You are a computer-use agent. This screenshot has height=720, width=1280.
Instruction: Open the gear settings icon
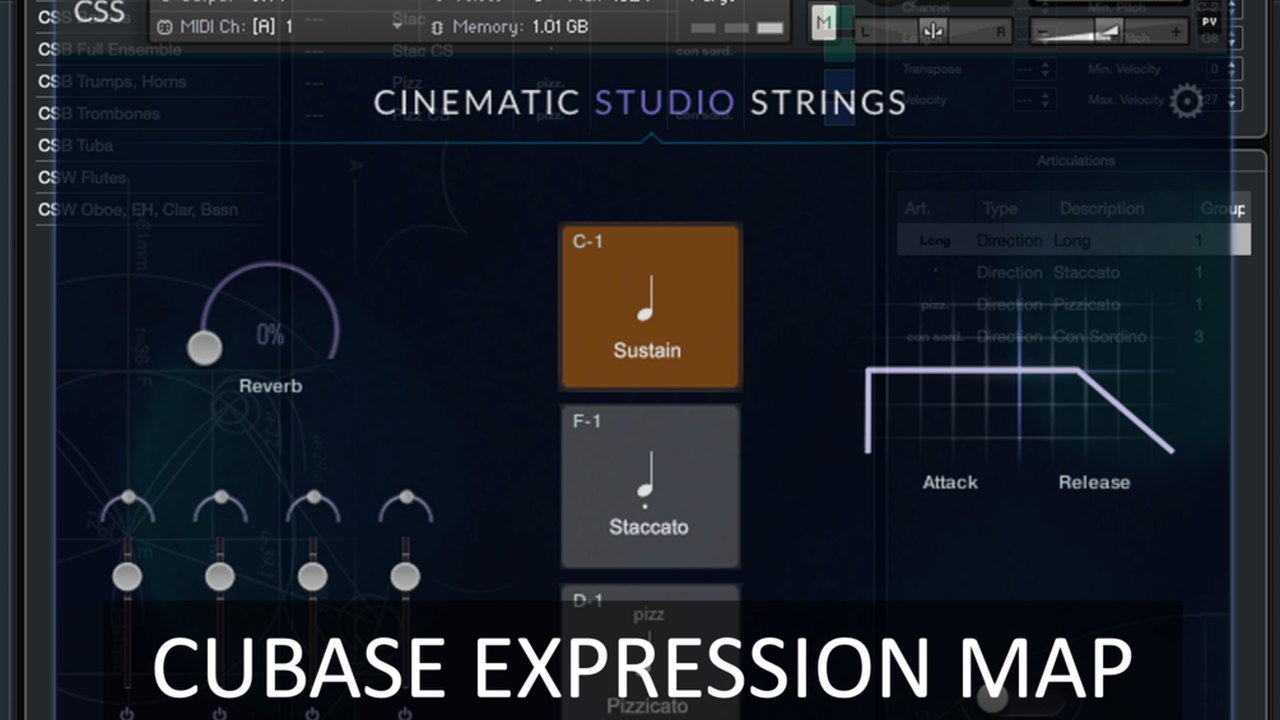pos(1186,102)
